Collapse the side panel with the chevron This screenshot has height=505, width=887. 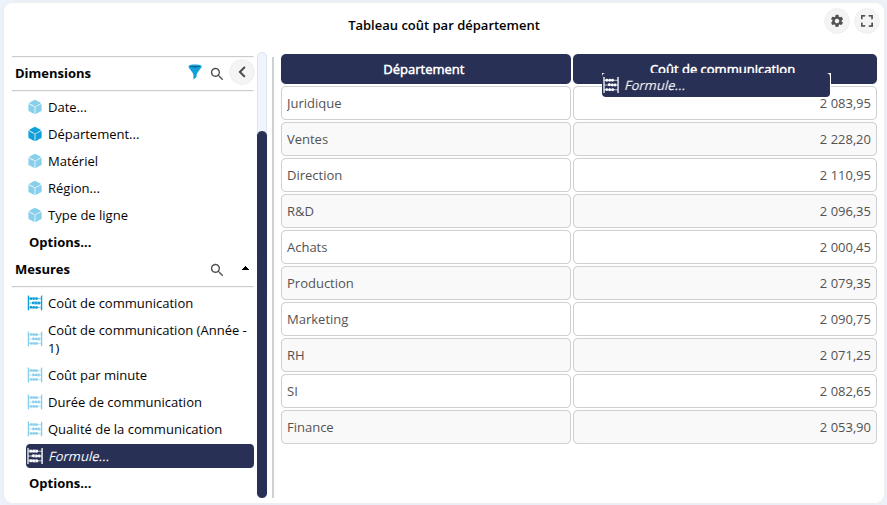(x=242, y=72)
